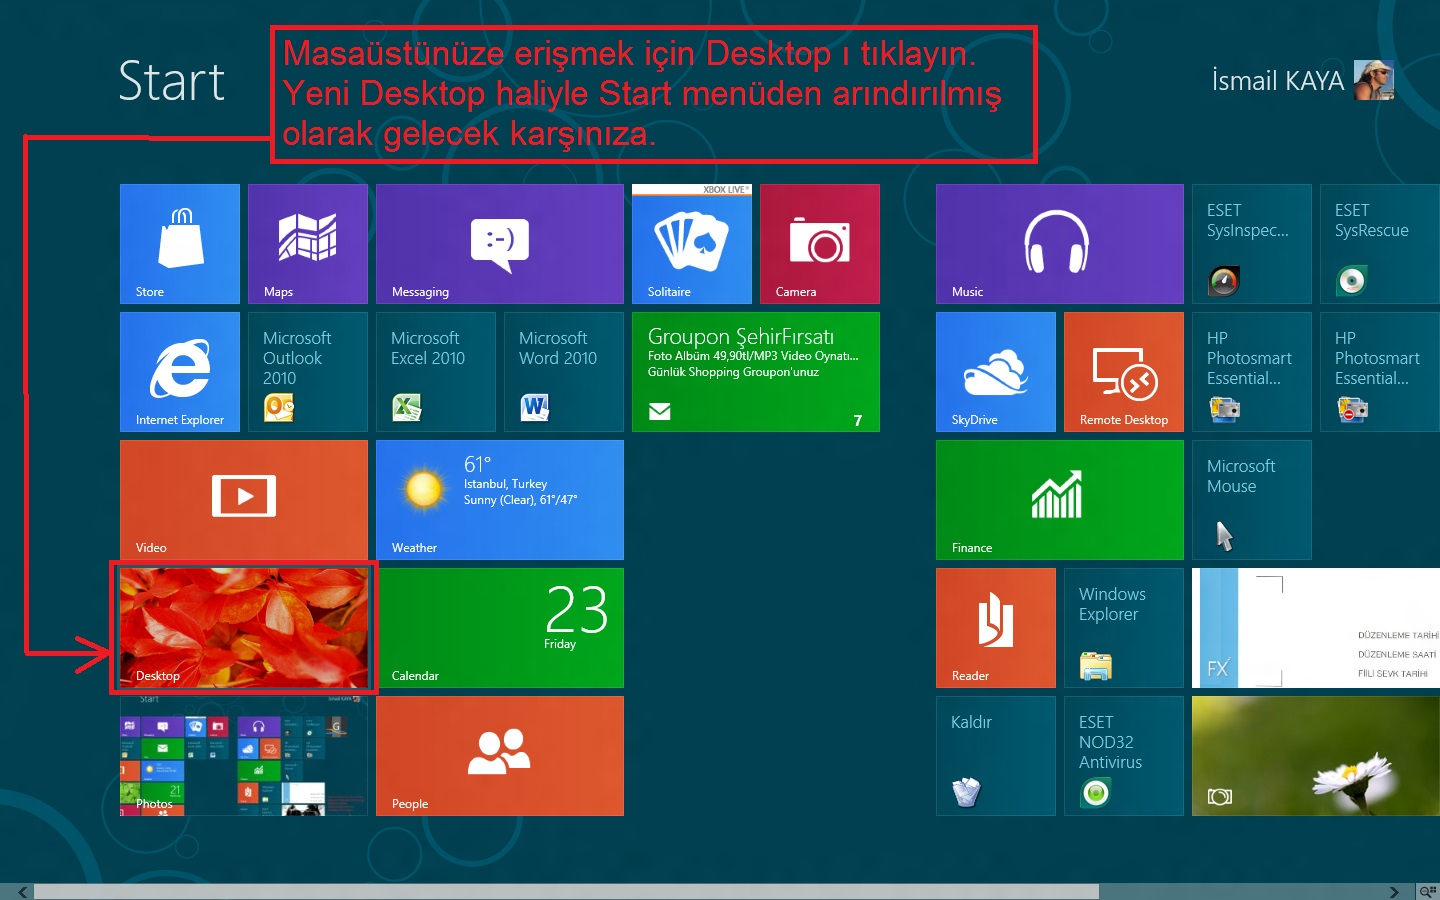Open the Store tile
Screen dimensions: 1440x900
pyautogui.click(x=180, y=244)
